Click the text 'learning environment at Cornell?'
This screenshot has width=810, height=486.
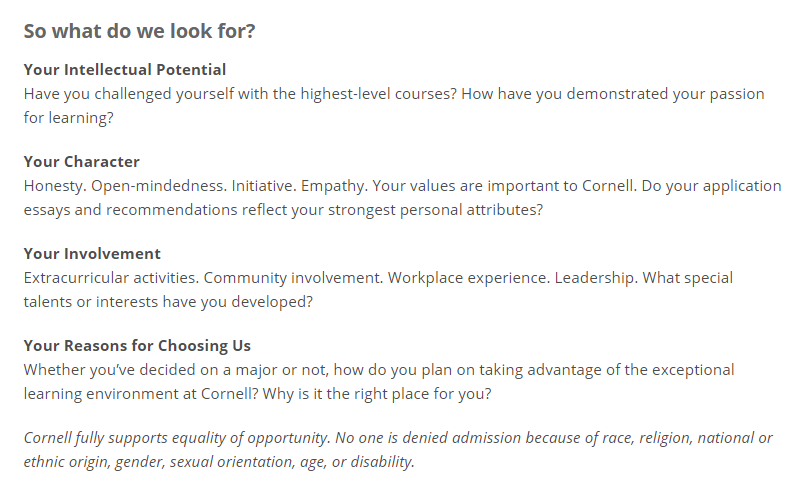(141, 394)
